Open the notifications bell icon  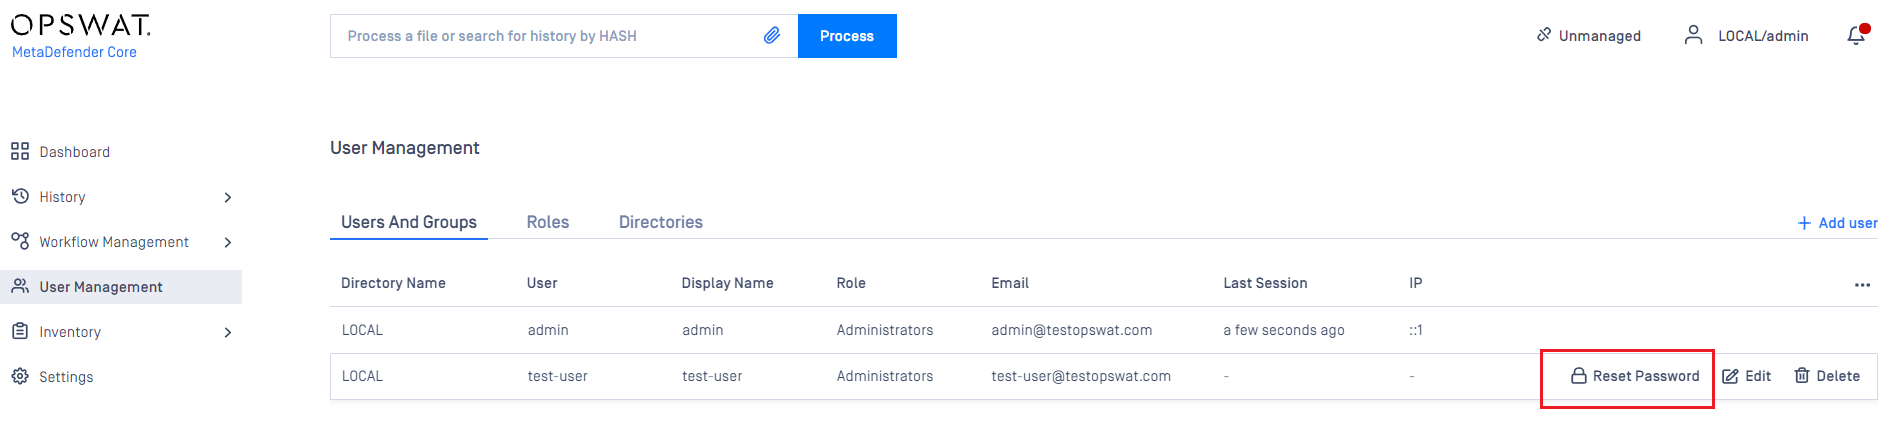(x=1857, y=35)
